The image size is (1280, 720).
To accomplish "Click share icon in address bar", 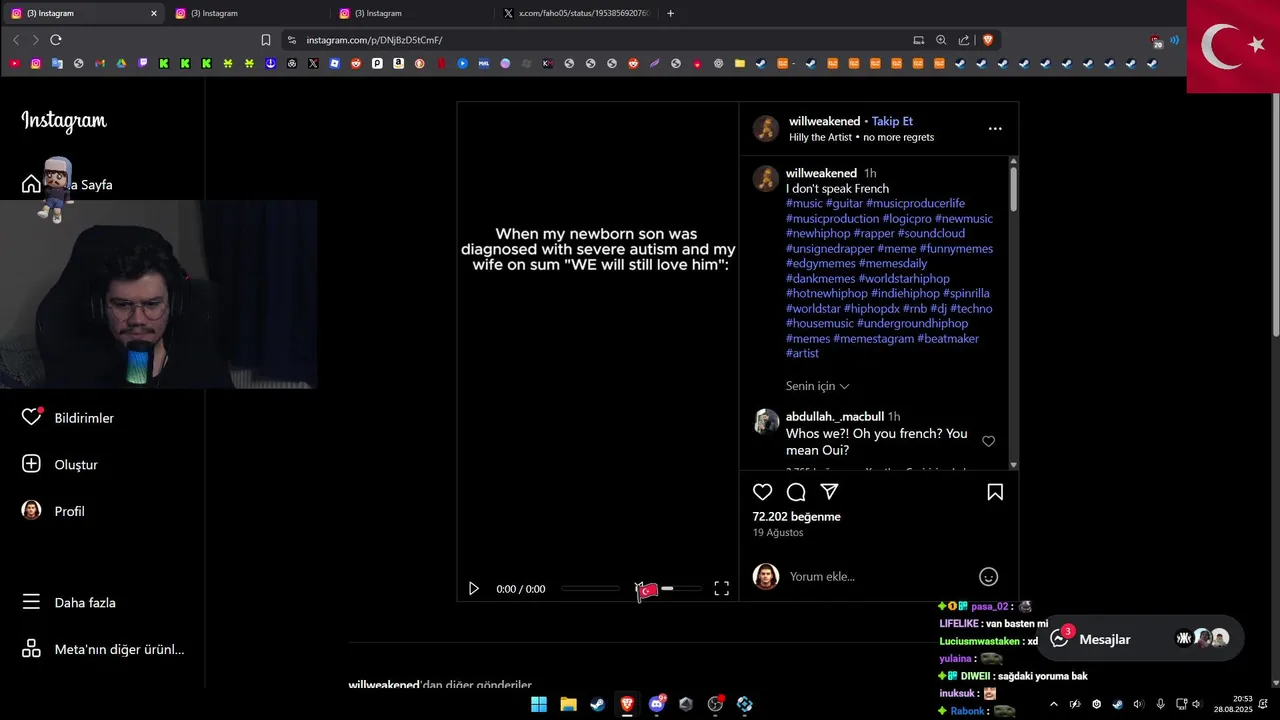I will [964, 40].
